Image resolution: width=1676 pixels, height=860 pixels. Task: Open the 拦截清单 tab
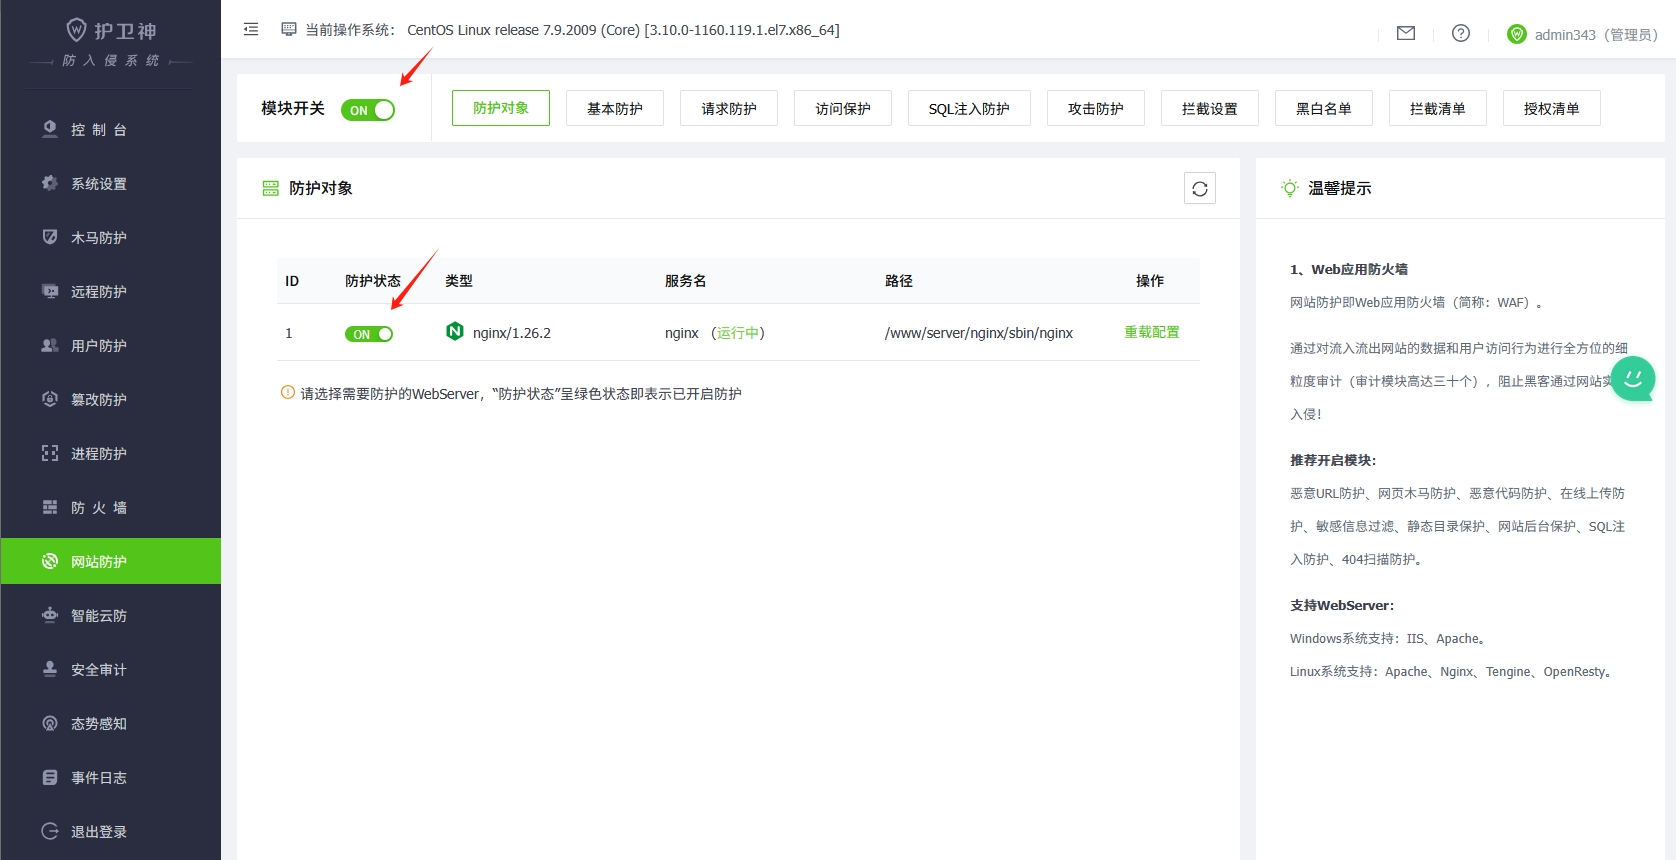(x=1438, y=108)
